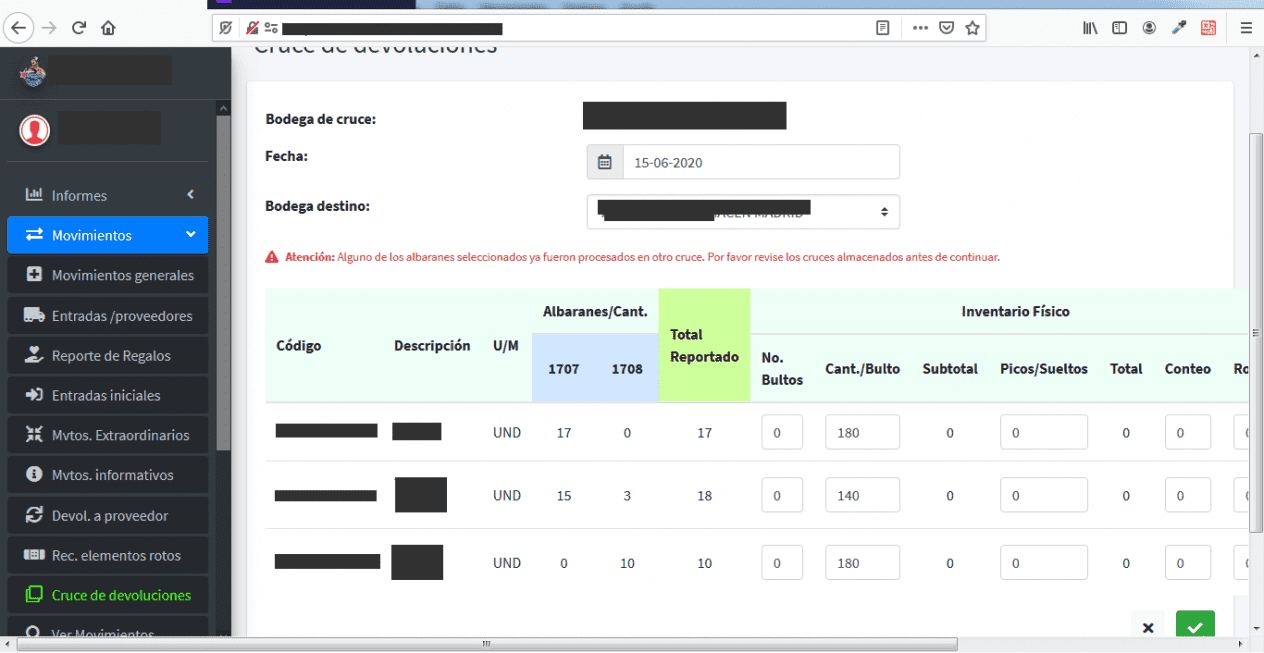Click the eyedropper extension icon

click(1180, 28)
